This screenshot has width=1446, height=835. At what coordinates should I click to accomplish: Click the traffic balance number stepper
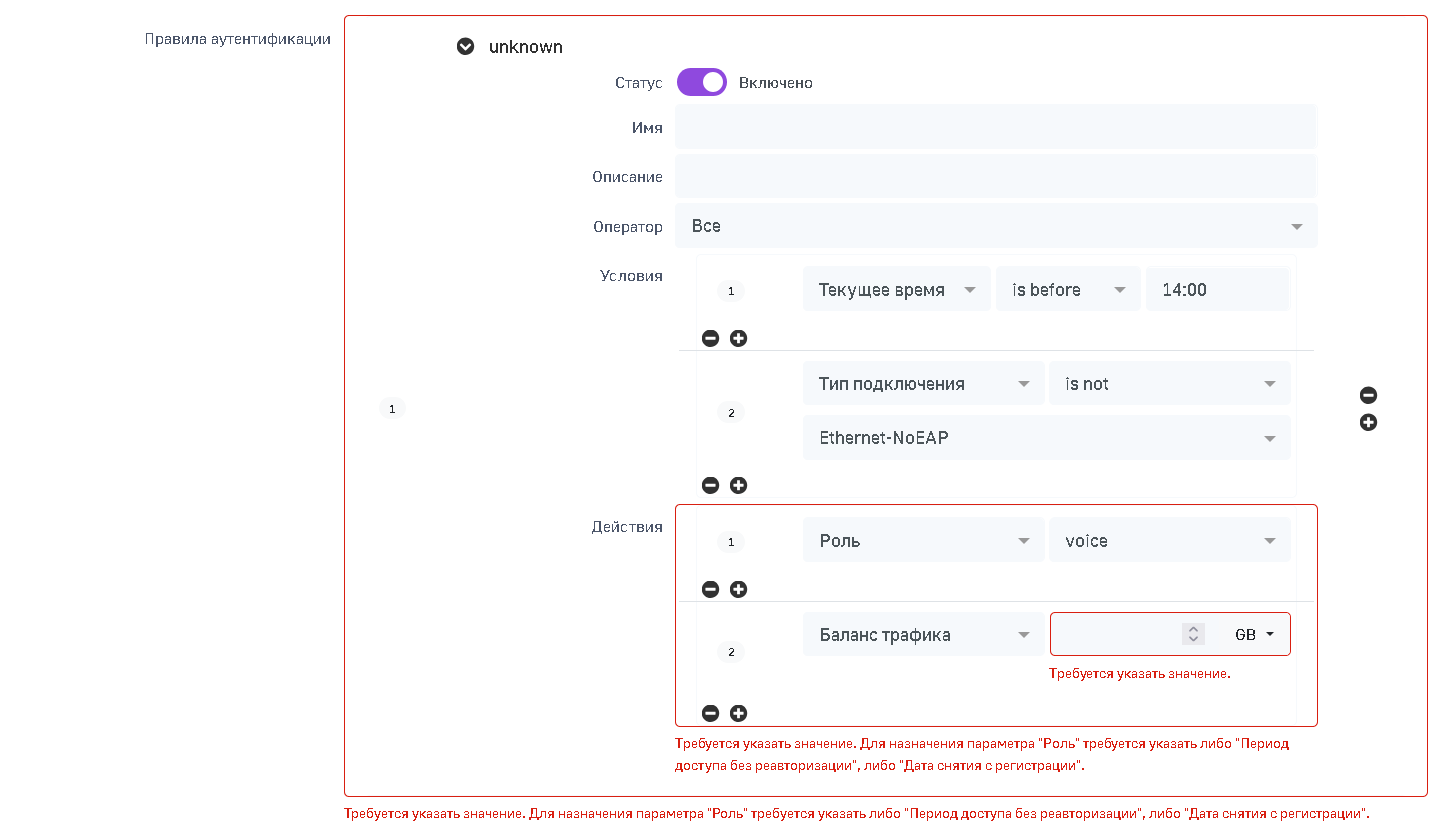[x=1192, y=634]
